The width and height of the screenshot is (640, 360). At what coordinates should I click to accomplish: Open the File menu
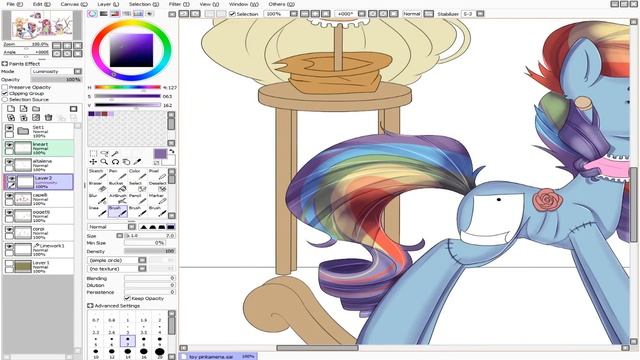pos(15,4)
